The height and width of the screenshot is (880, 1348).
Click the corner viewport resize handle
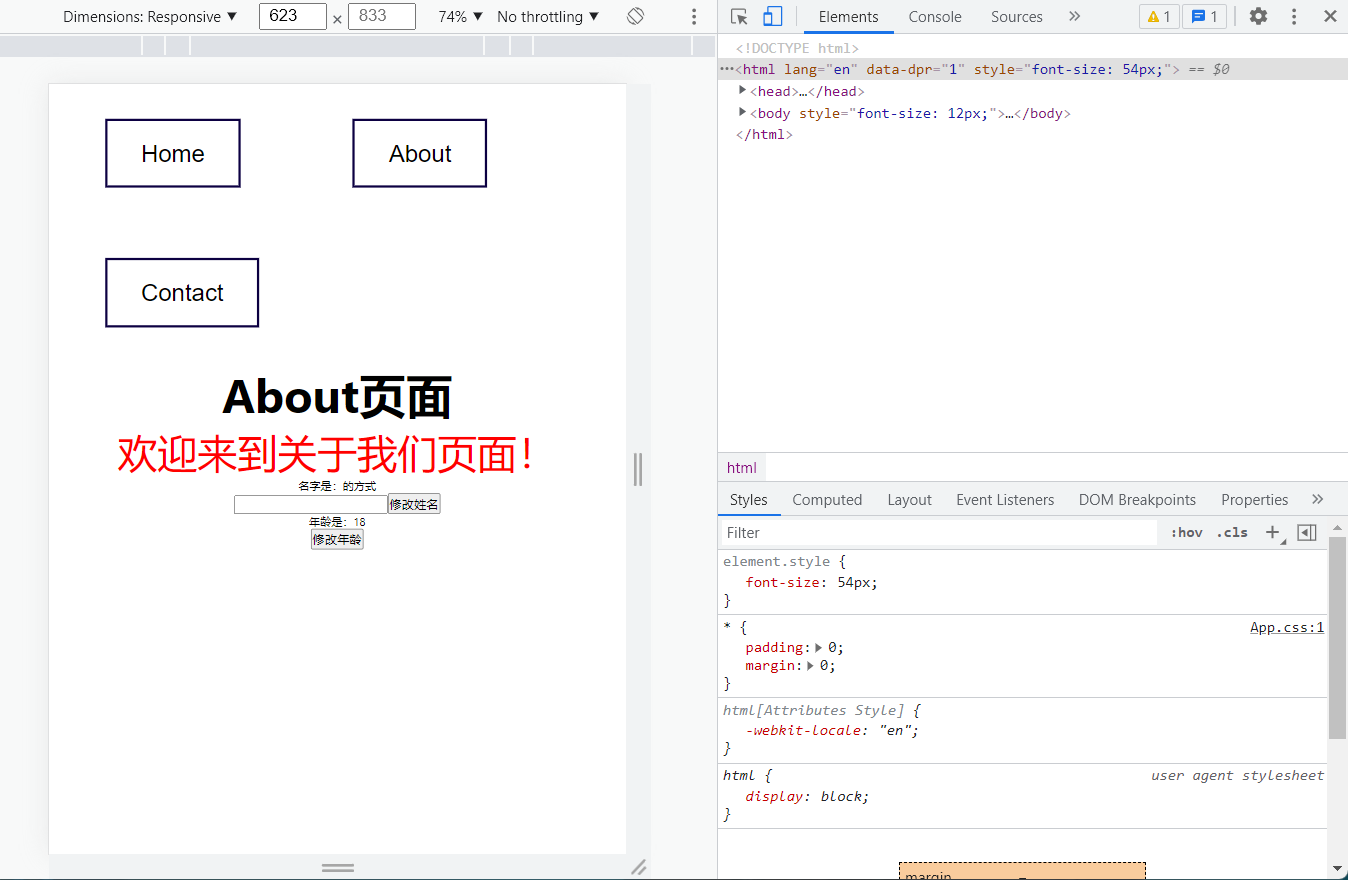pos(638,867)
